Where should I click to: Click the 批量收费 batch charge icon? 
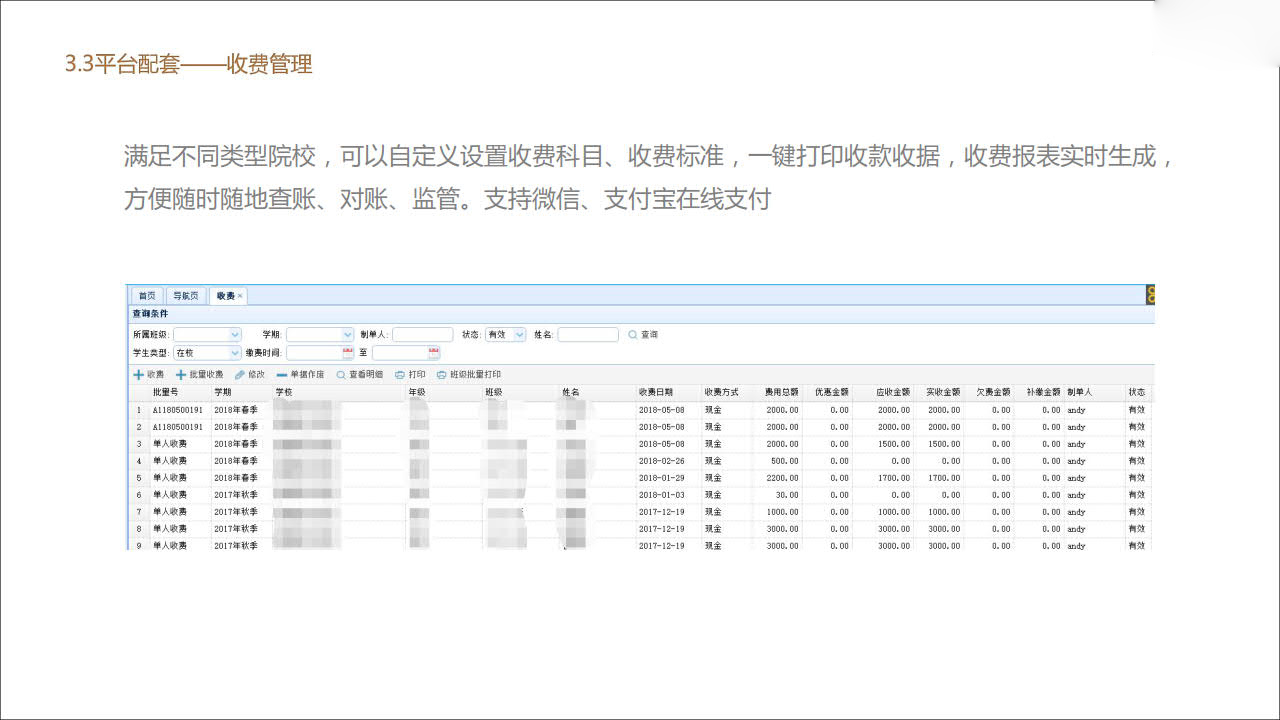(181, 375)
